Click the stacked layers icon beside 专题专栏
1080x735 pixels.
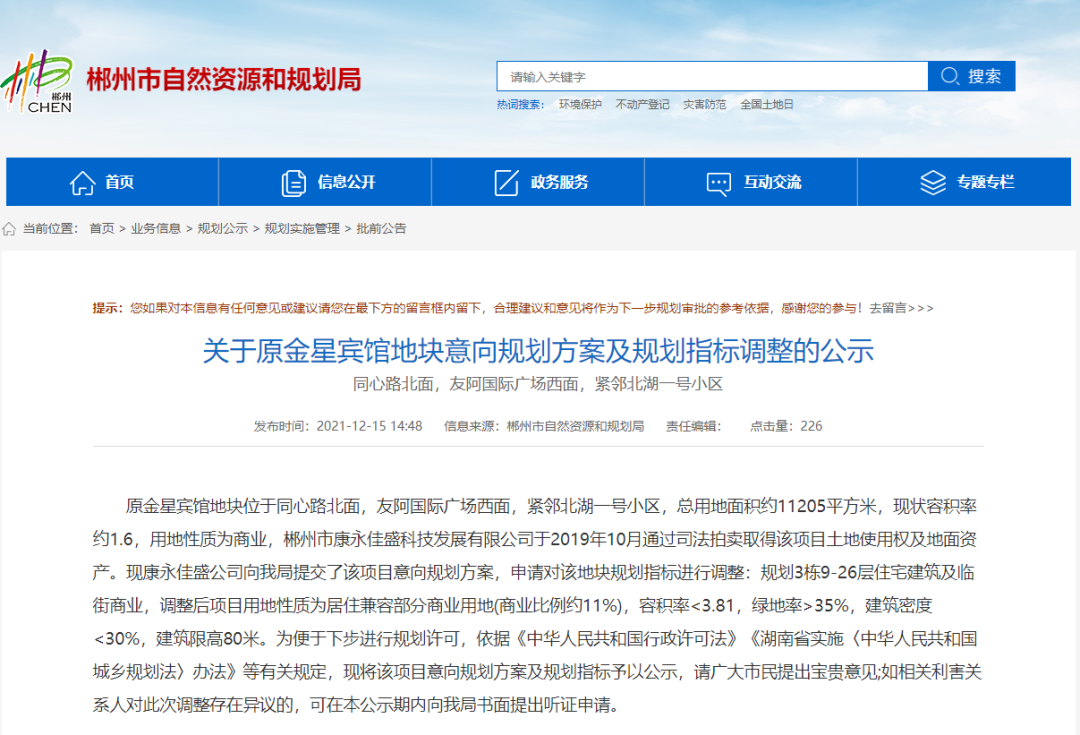click(933, 181)
